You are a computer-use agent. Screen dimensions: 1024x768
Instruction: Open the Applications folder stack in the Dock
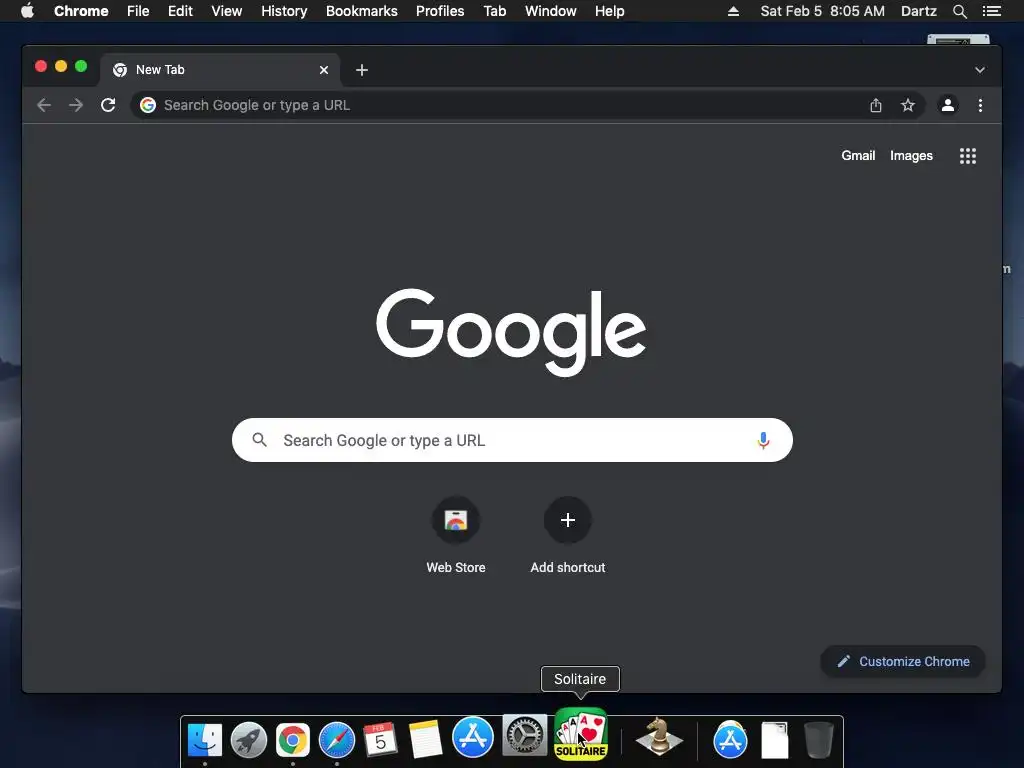pyautogui.click(x=730, y=740)
